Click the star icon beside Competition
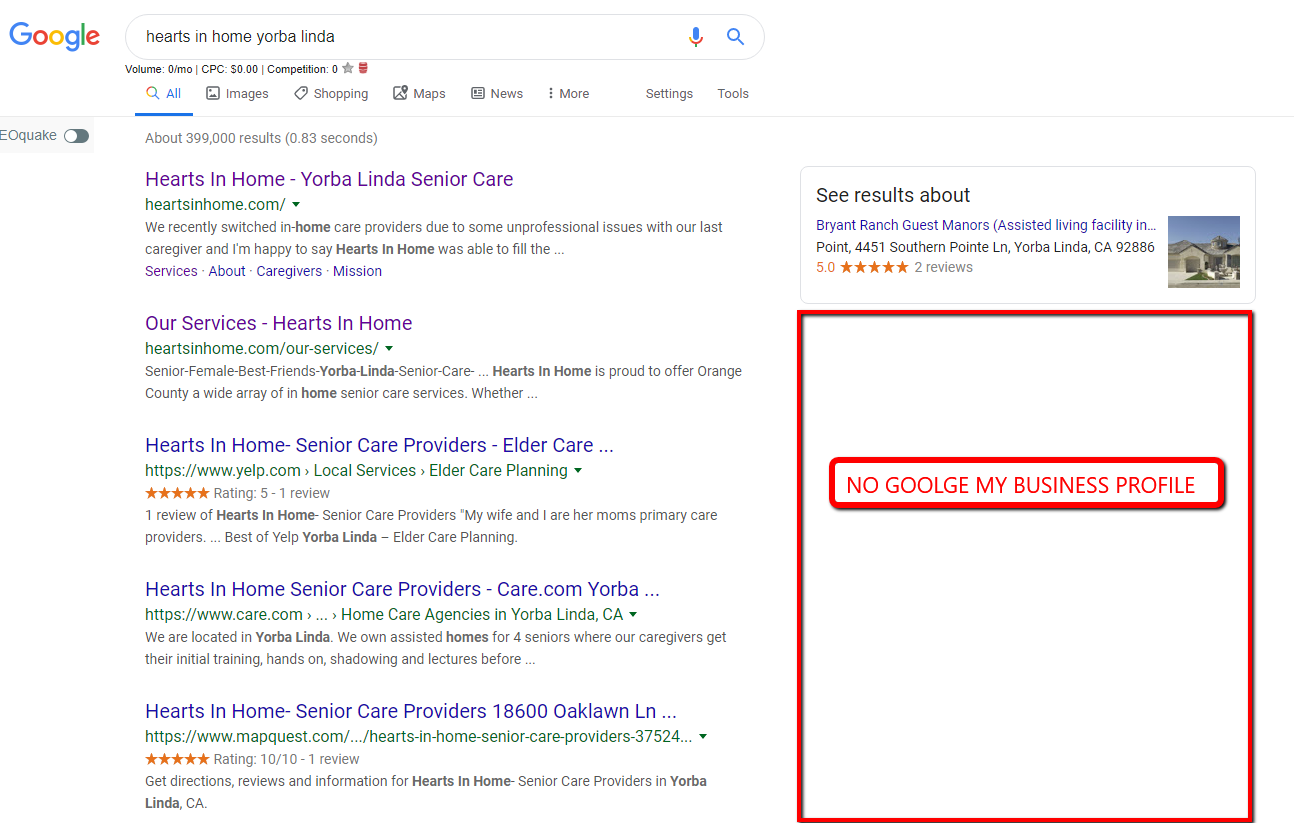This screenshot has width=1294, height=823. (348, 69)
